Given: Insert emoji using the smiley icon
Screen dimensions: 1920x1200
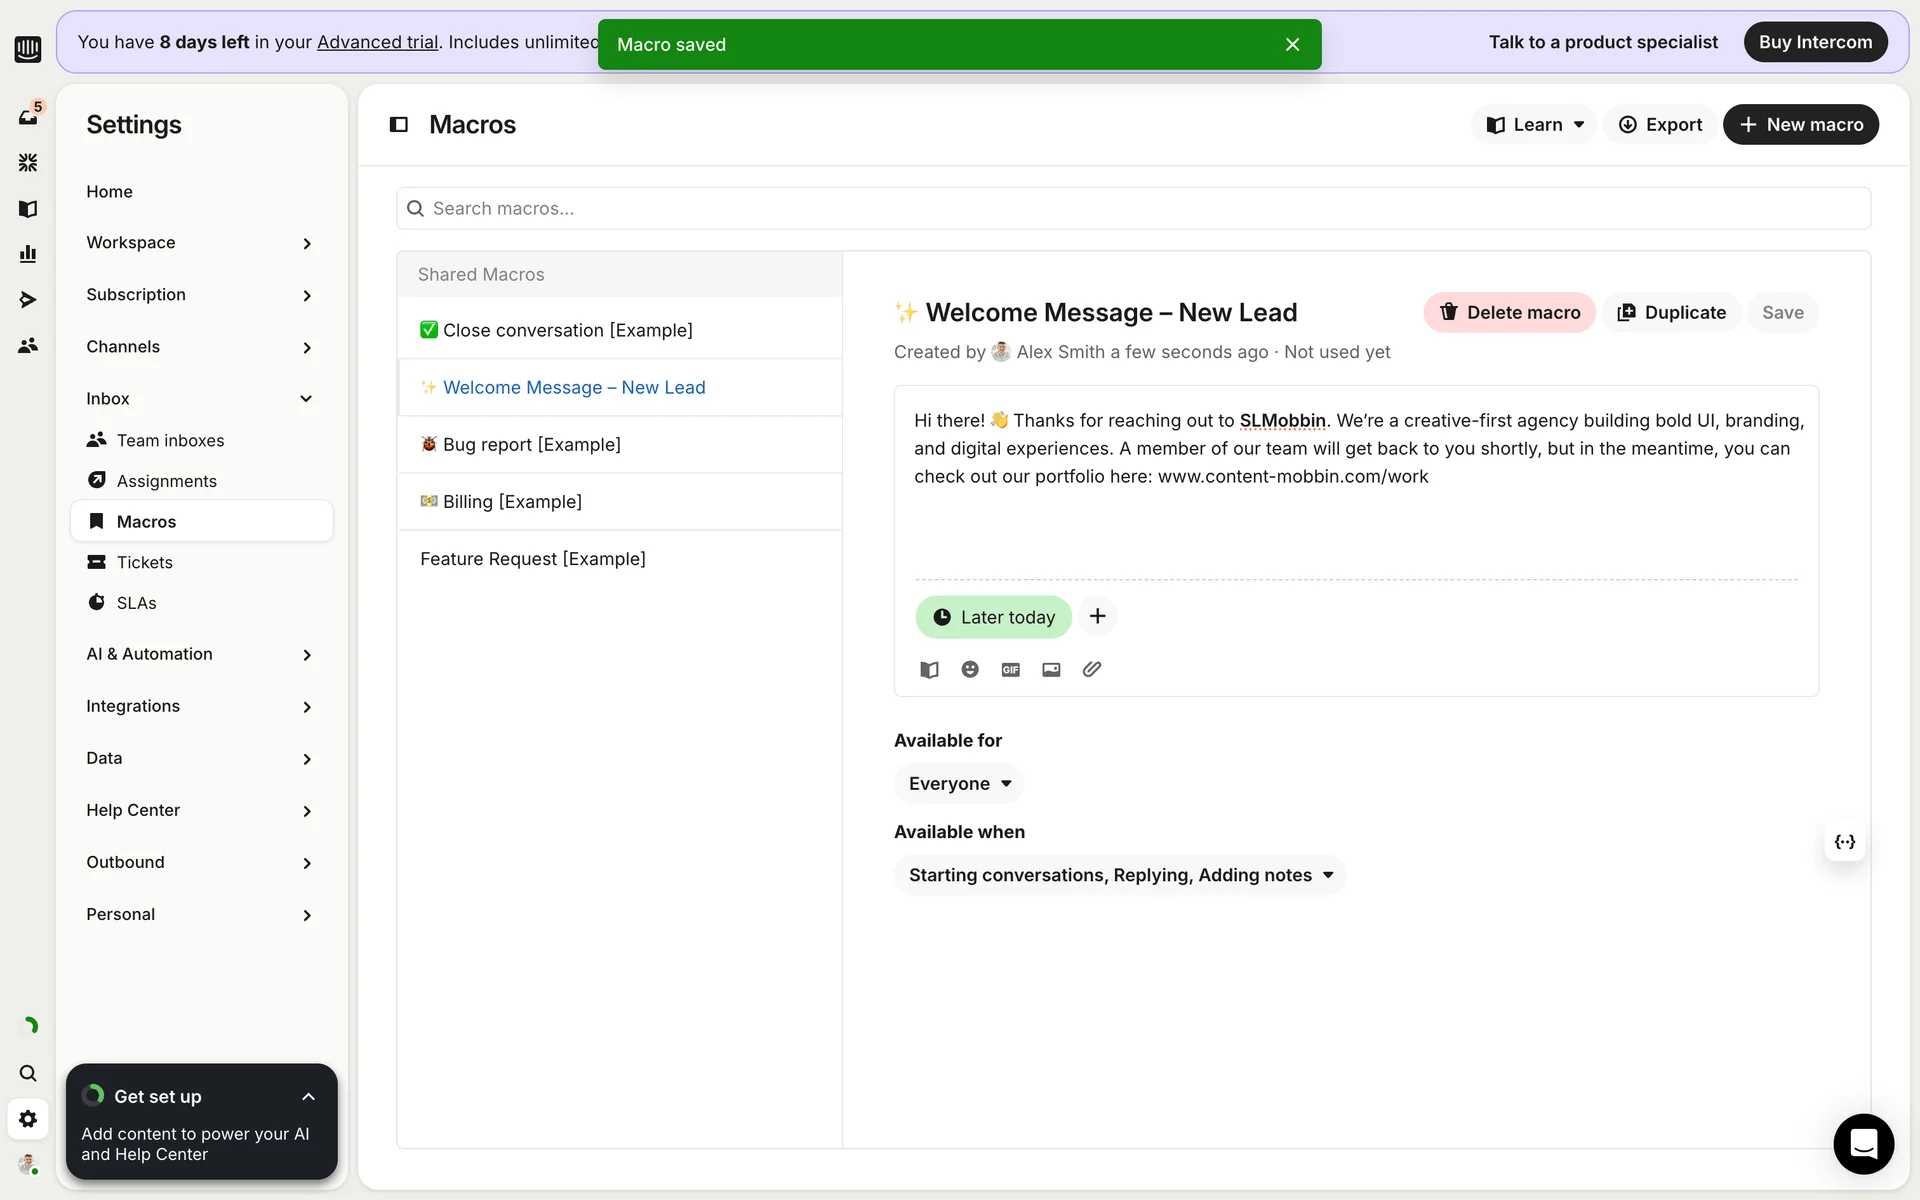Looking at the screenshot, I should [969, 669].
